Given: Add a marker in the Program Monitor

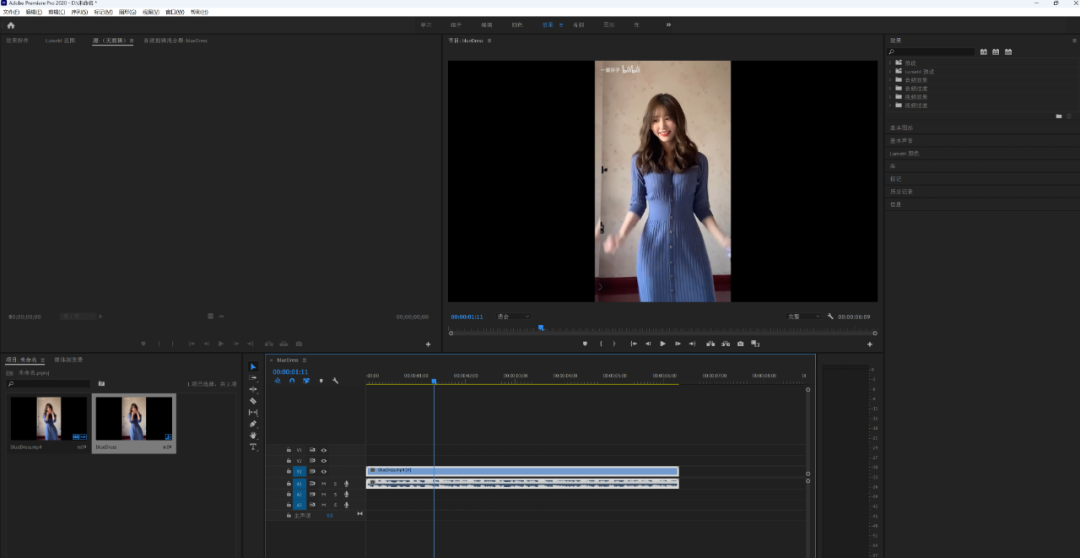Looking at the screenshot, I should pyautogui.click(x=585, y=344).
